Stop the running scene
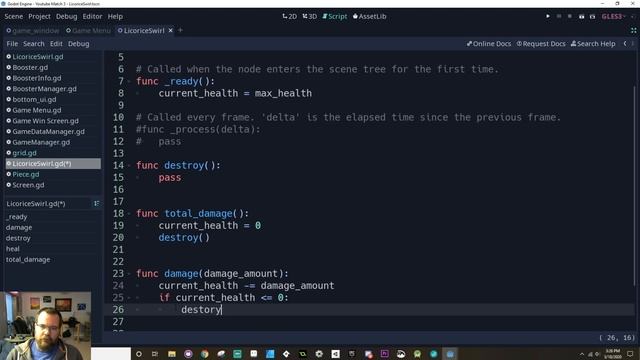This screenshot has height=360, width=640. (570, 16)
